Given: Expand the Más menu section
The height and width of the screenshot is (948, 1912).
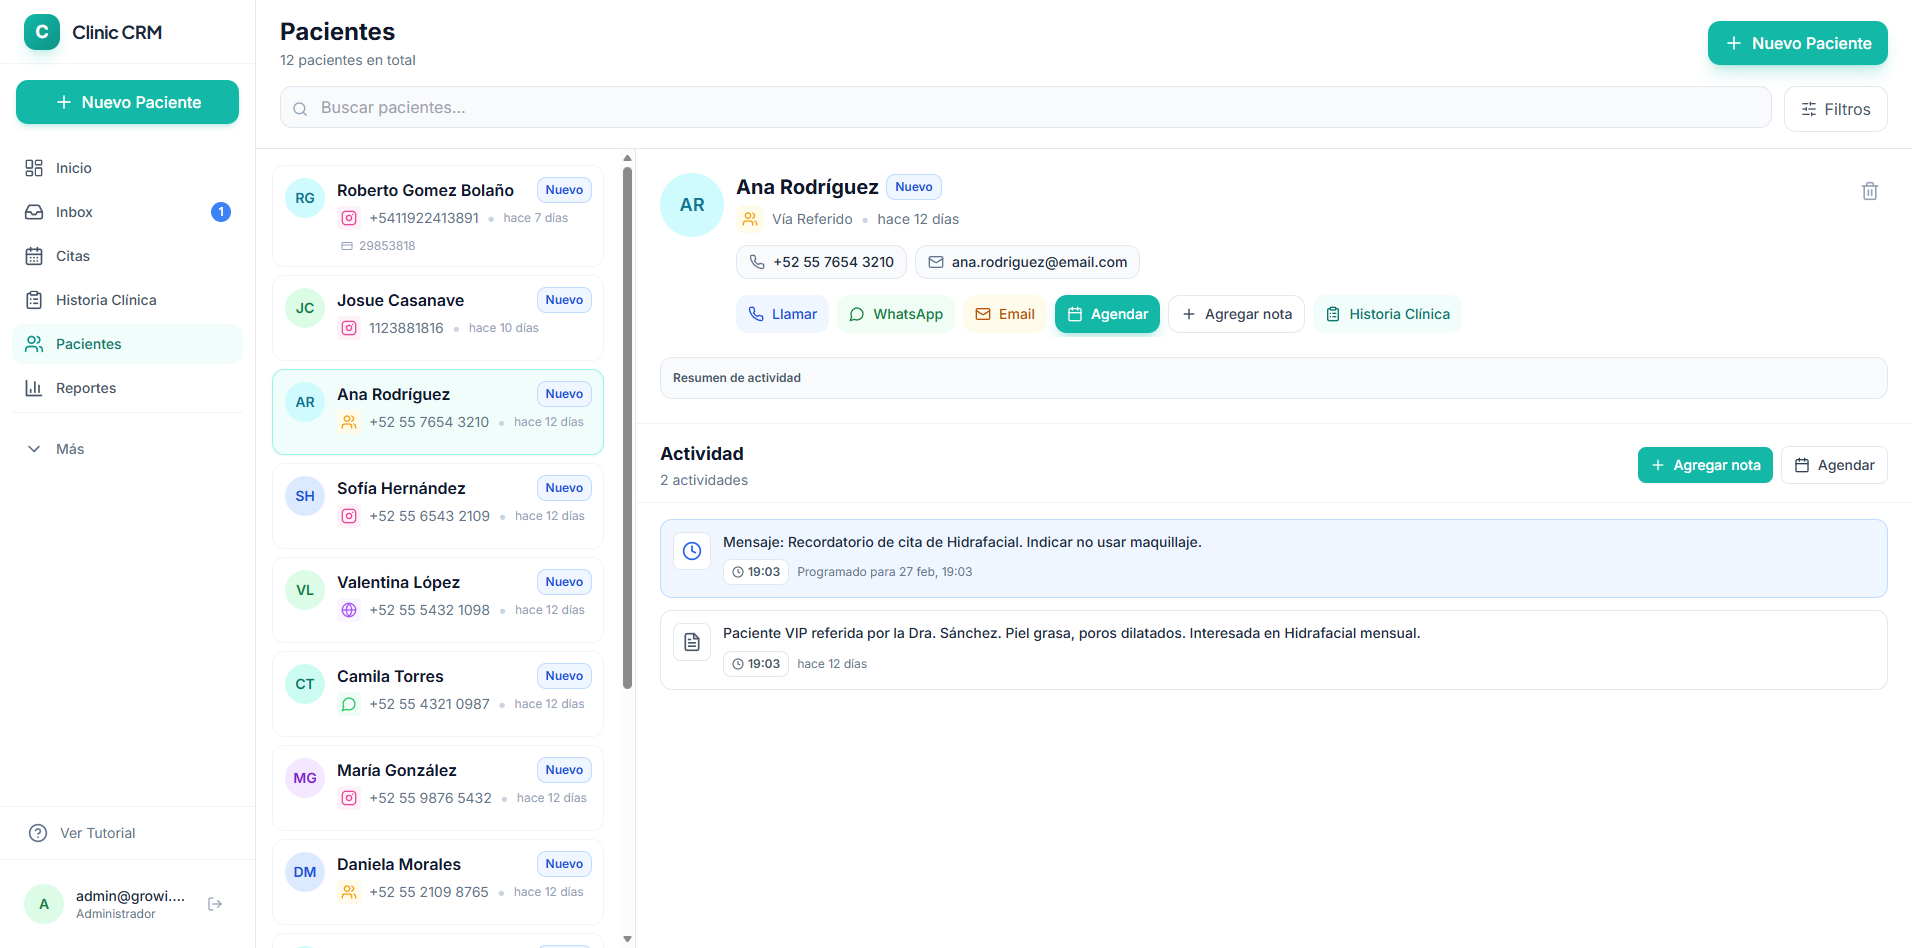Looking at the screenshot, I should (128, 449).
